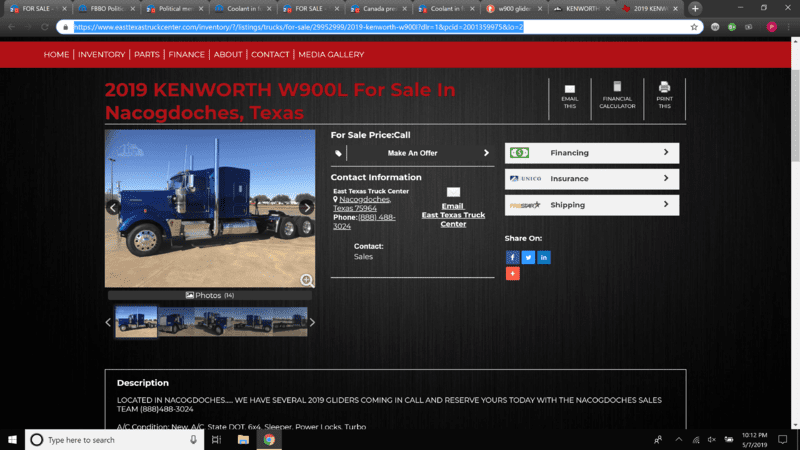Select the fourth truck thumbnail
800x450 pixels.
pyautogui.click(x=253, y=322)
